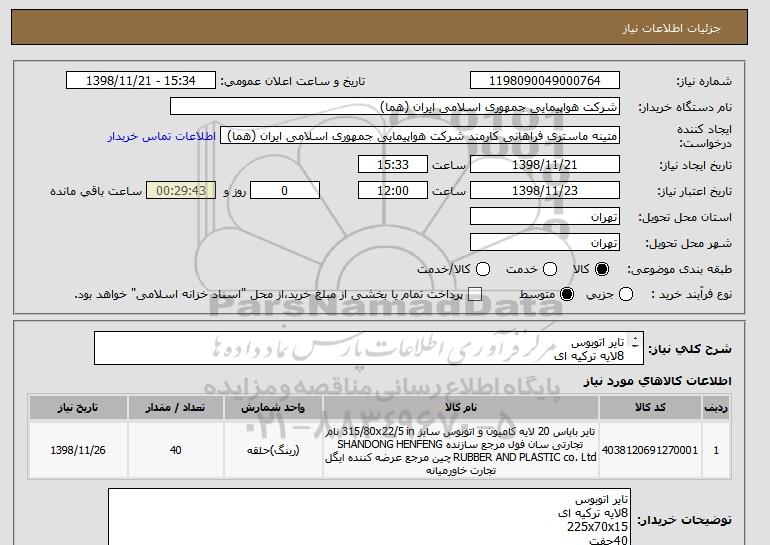
Task: Click the row number 1 cell
Action: (x=716, y=450)
